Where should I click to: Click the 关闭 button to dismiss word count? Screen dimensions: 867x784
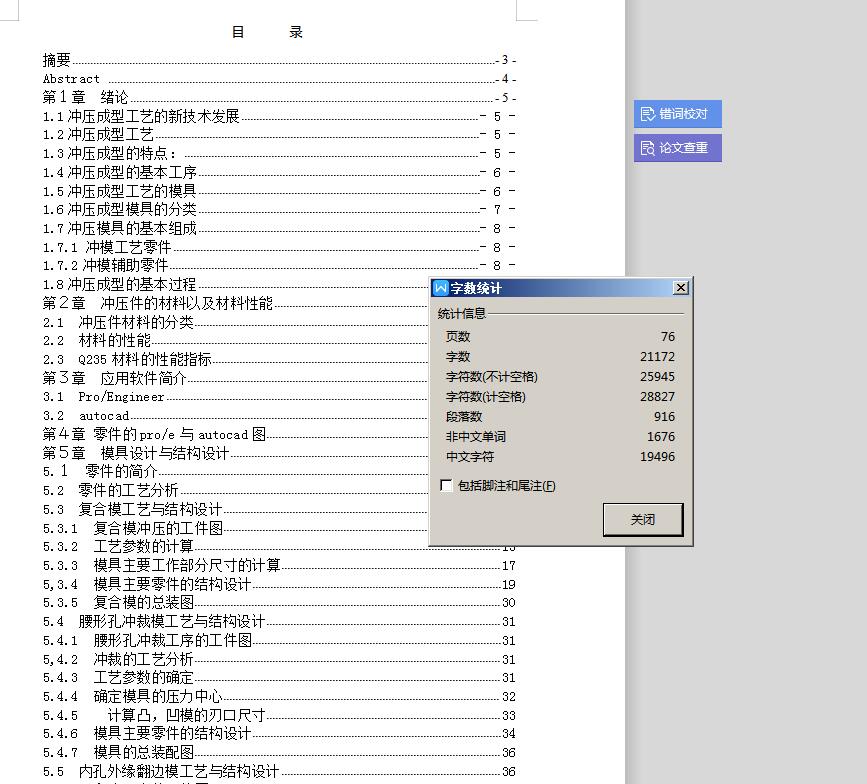pyautogui.click(x=642, y=519)
